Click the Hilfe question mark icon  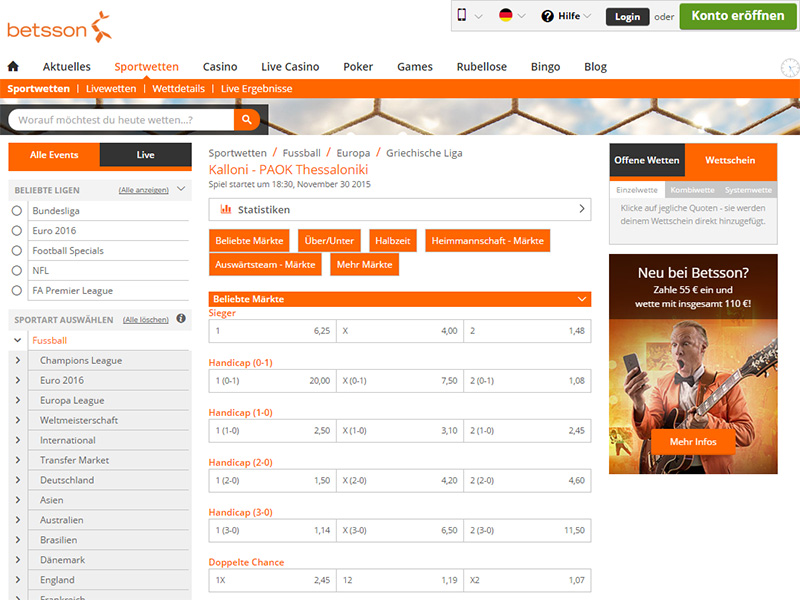pos(547,16)
